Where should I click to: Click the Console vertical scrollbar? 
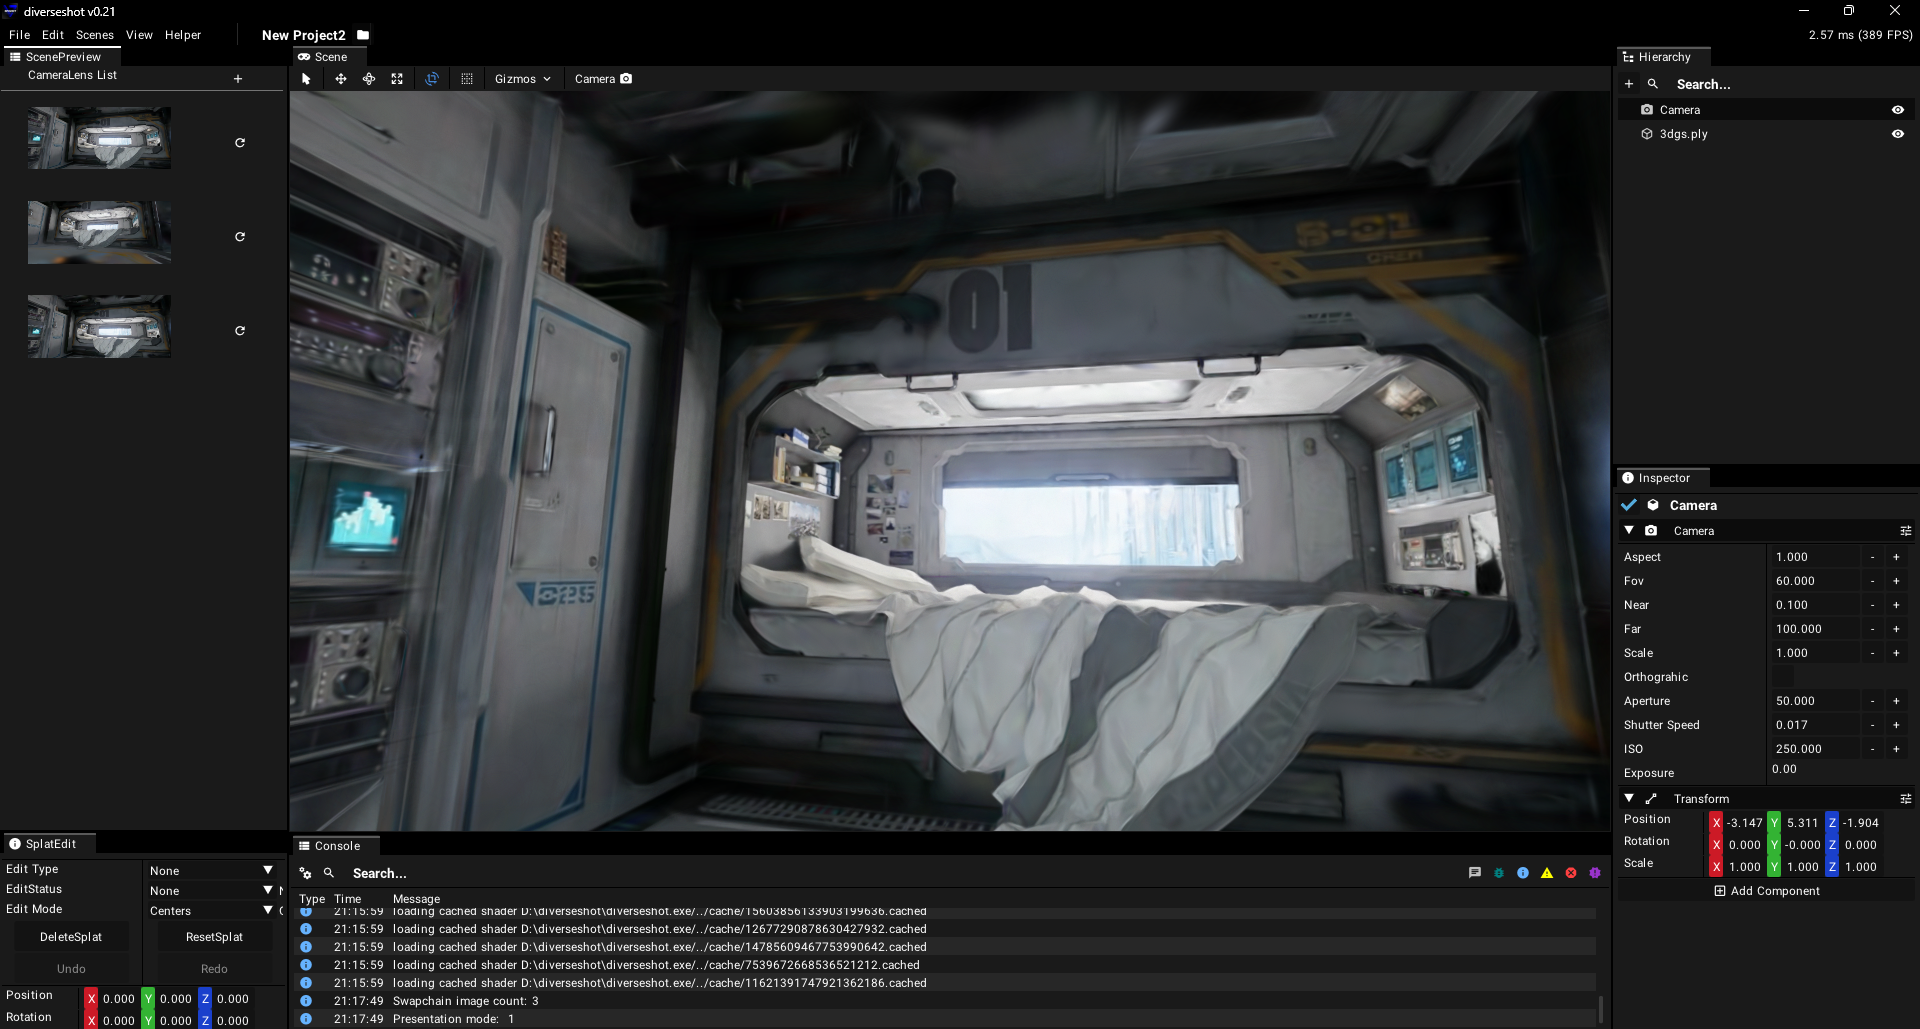1601,1009
